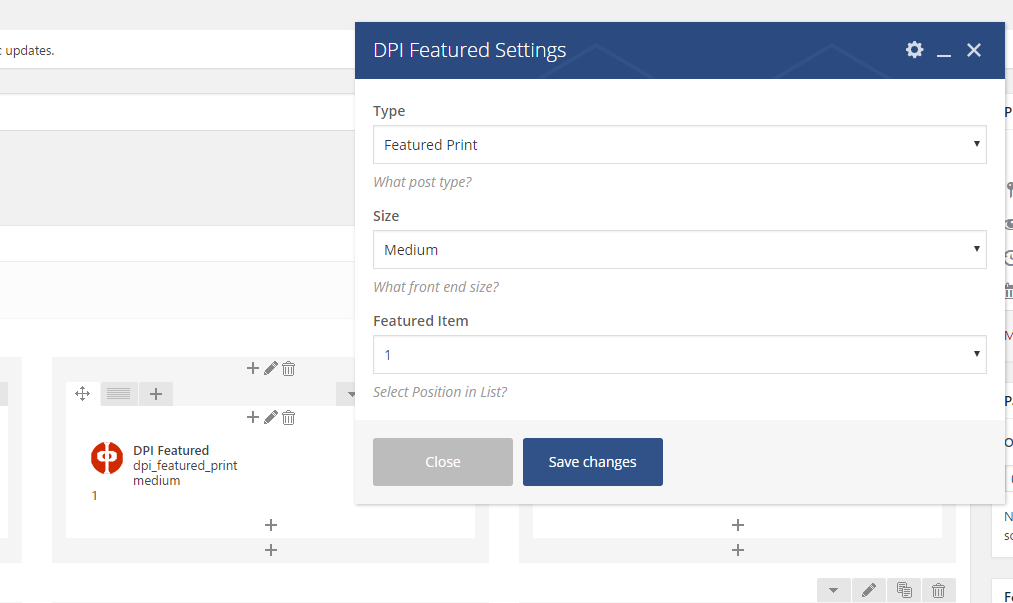Click the trash icon in the bottom-right toolbar
Image resolution: width=1013 pixels, height=603 pixels.
click(938, 591)
